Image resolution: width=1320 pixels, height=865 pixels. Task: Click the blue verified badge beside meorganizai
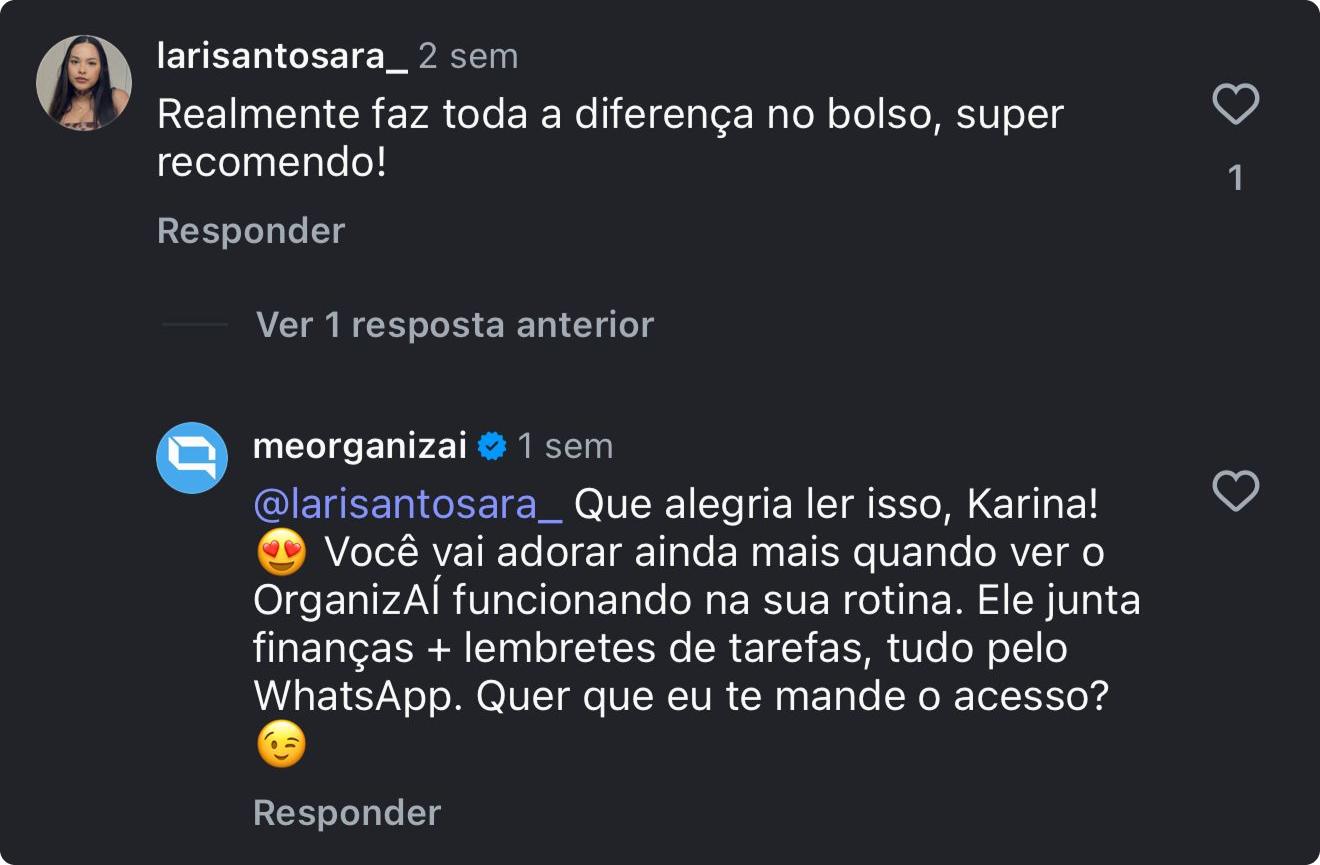point(492,446)
